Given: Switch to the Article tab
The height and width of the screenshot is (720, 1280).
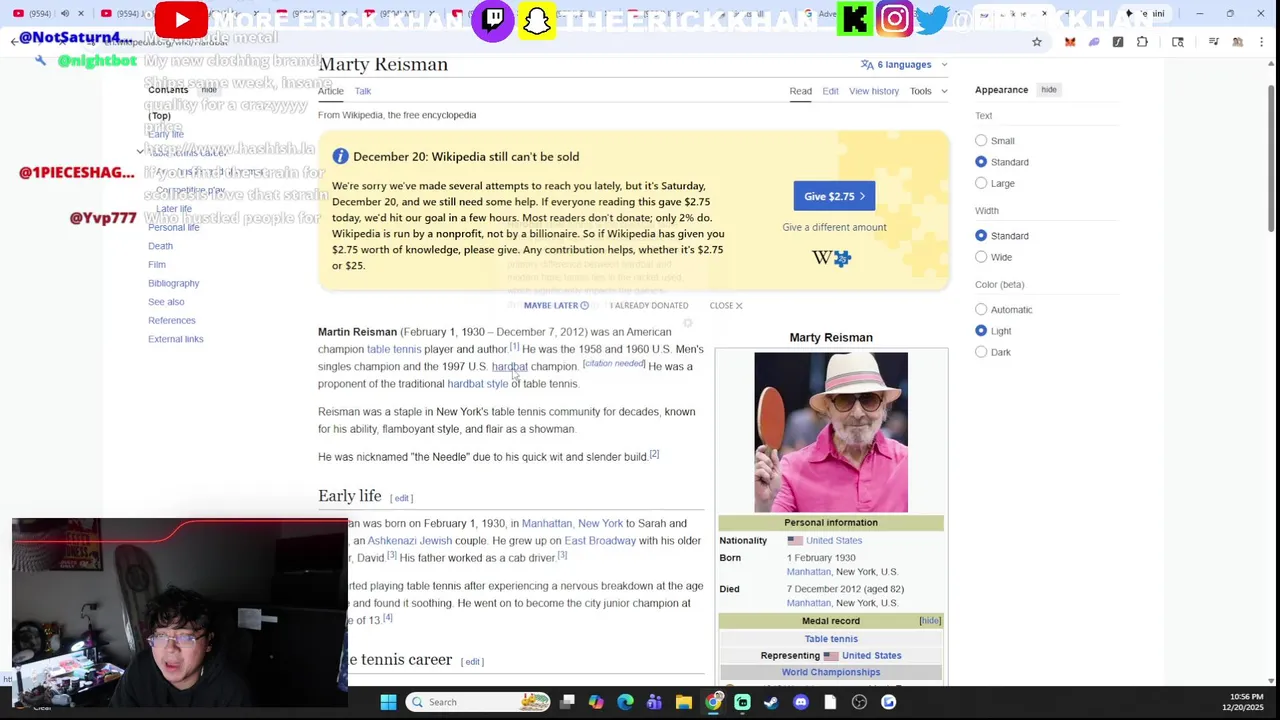Looking at the screenshot, I should point(331,91).
